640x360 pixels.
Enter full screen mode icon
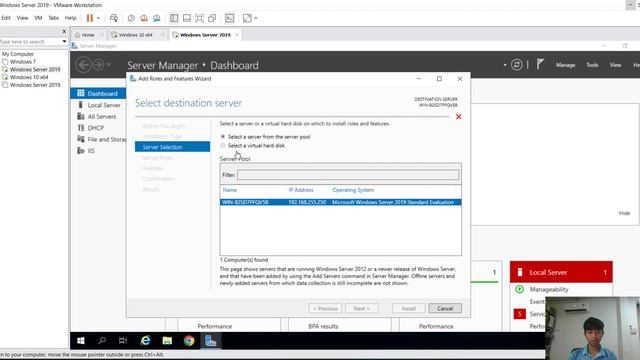click(199, 18)
